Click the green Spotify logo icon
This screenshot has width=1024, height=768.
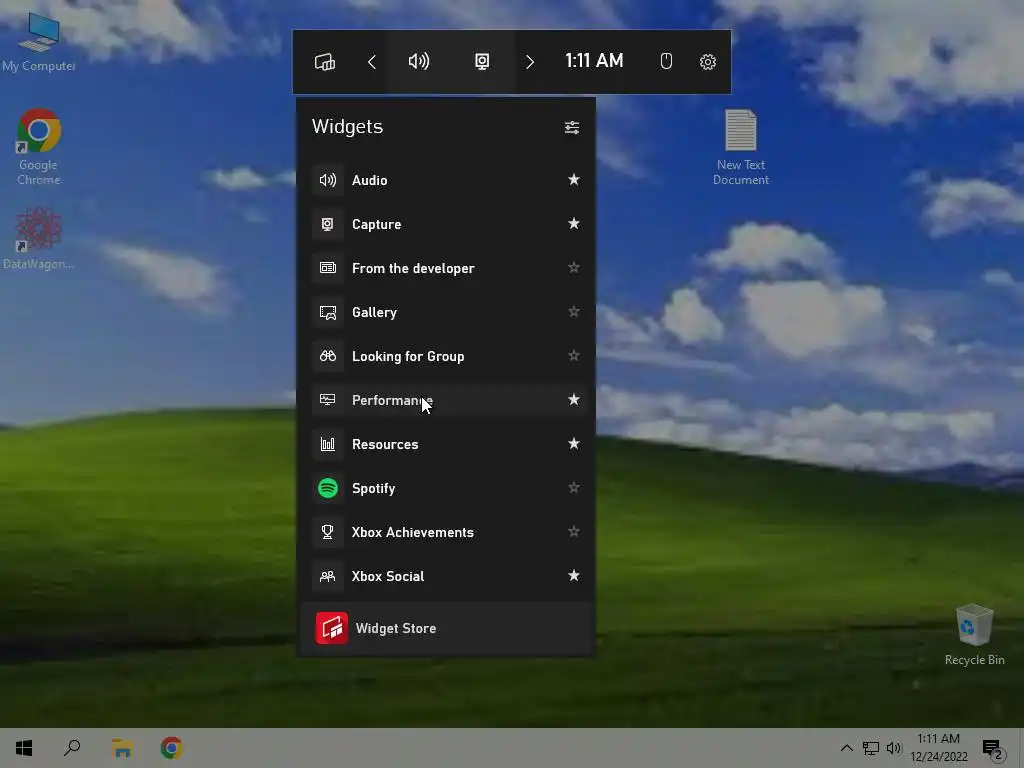(x=328, y=488)
